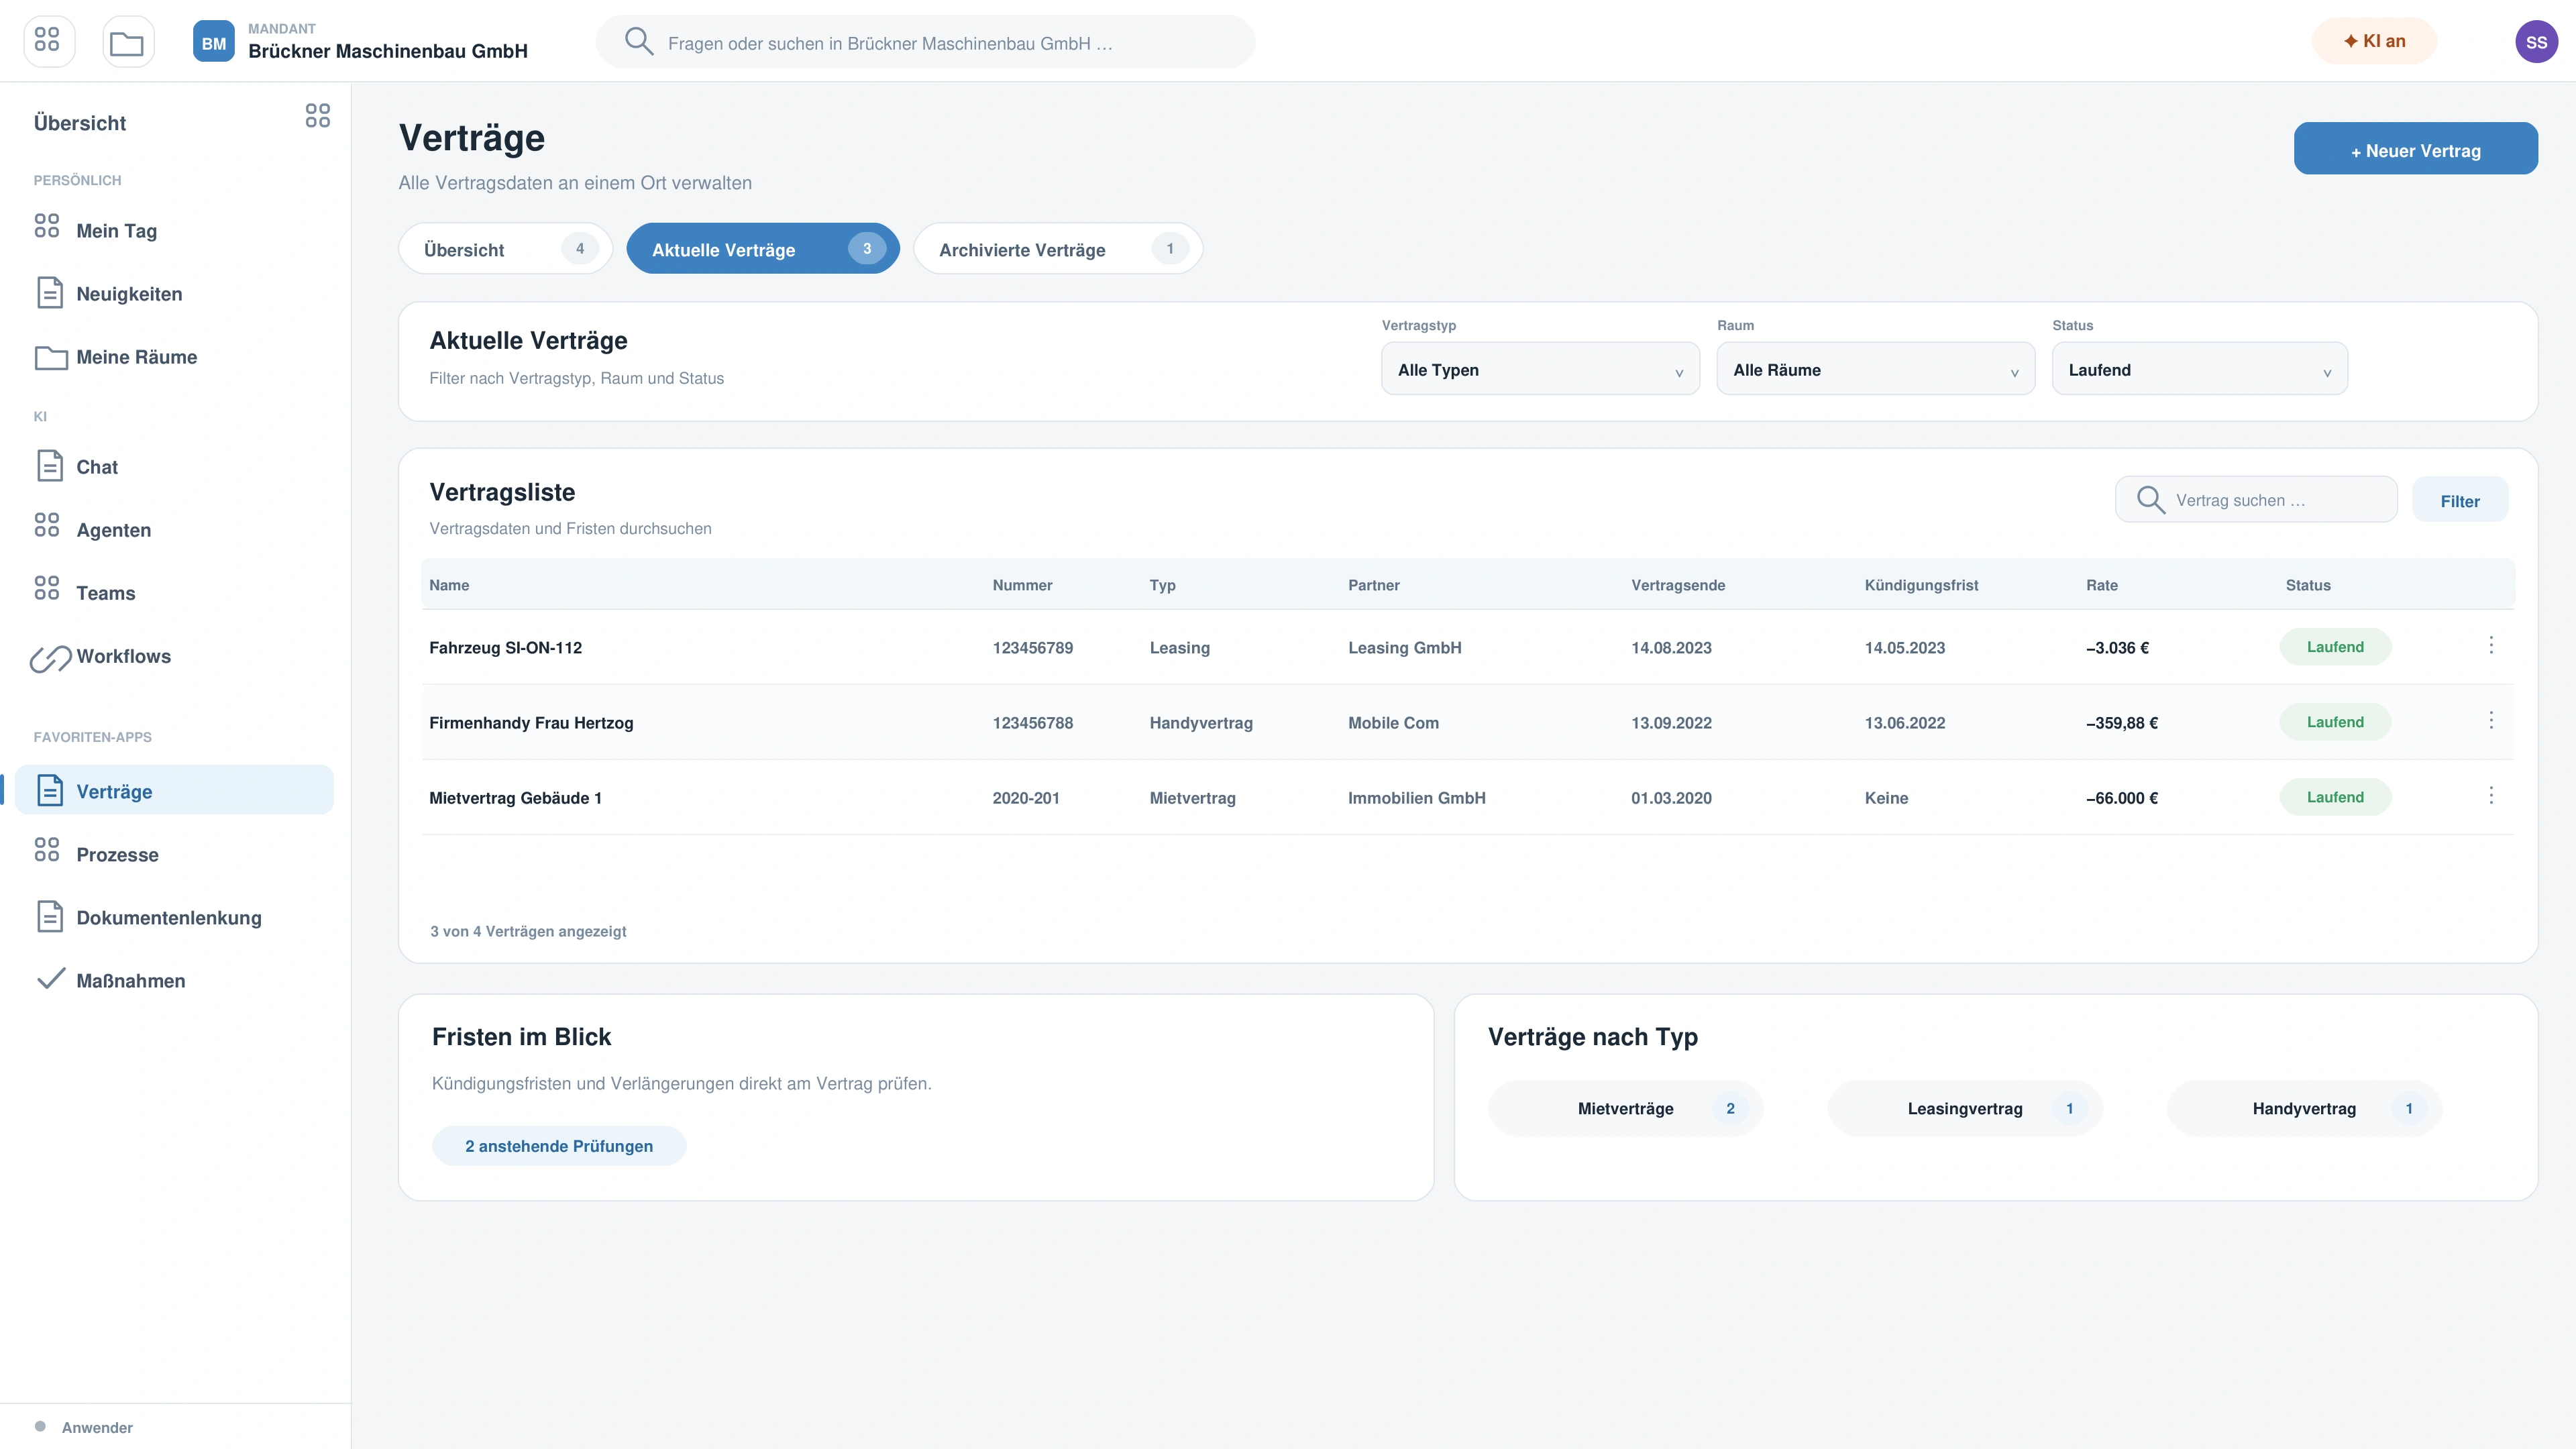Click Laufend status badge in Mietvertrag row
Image resolution: width=2576 pixels, height=1449 pixels.
click(2335, 797)
